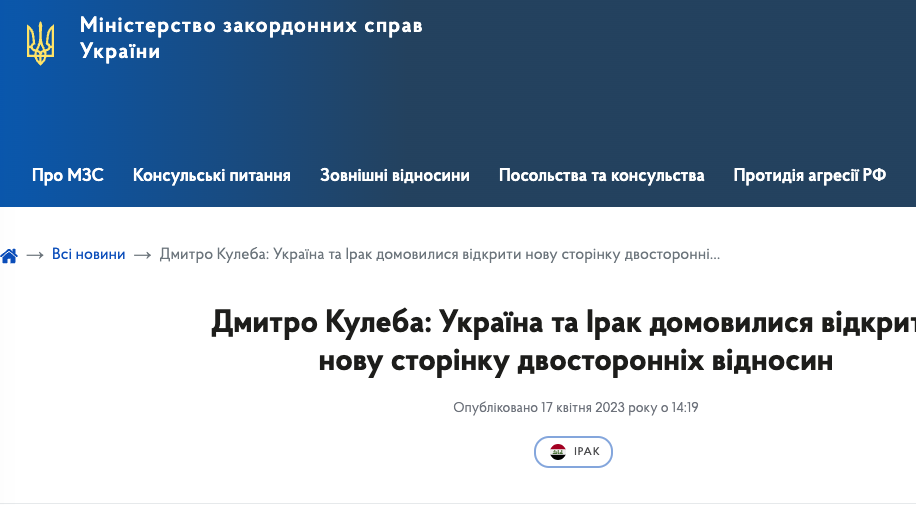Image resolution: width=916 pixels, height=505 pixels.
Task: Go to homepage via breadcrumb house icon
Action: click(10, 255)
